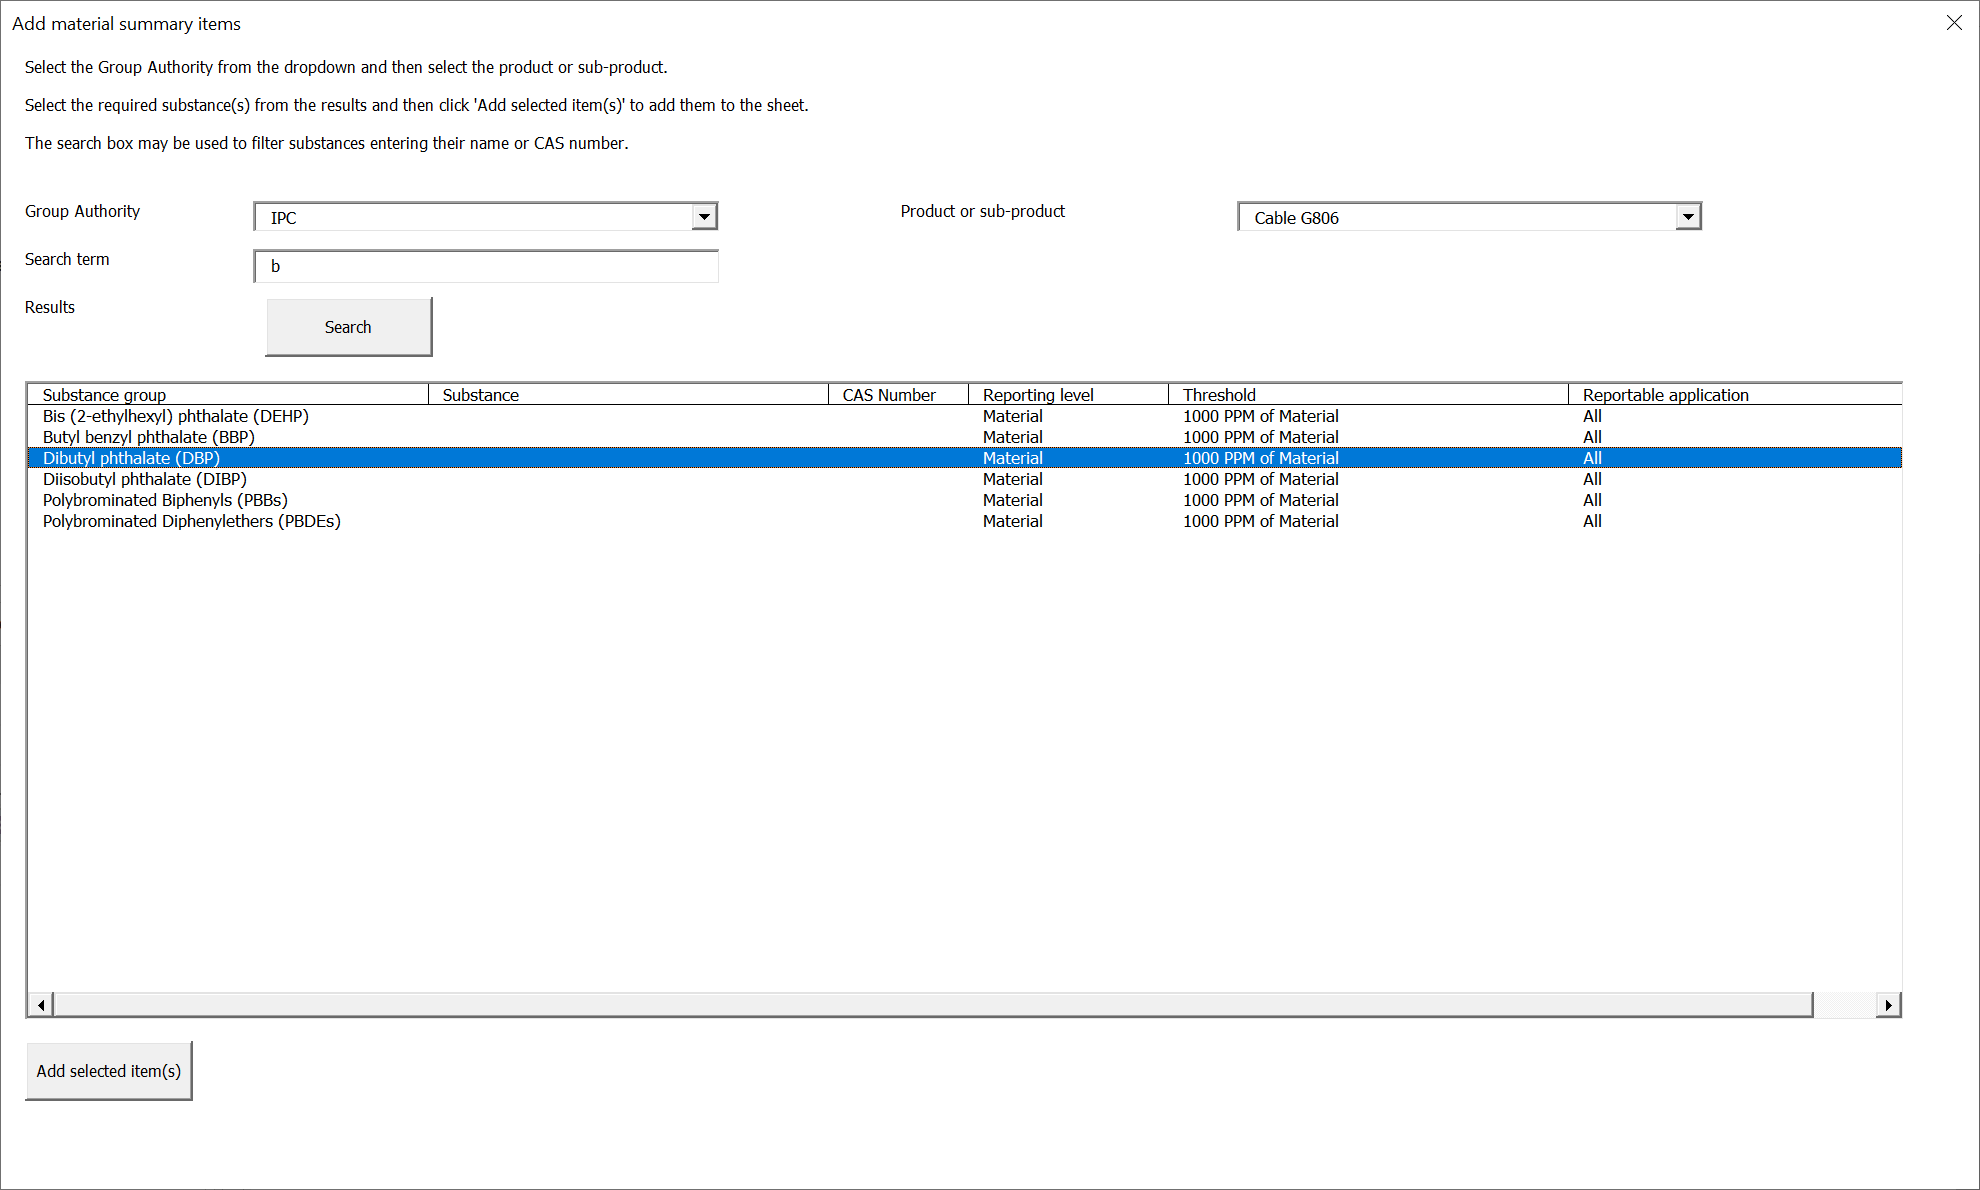The height and width of the screenshot is (1190, 1980).
Task: Close the Add material summary items dialog
Action: pos(1954,22)
